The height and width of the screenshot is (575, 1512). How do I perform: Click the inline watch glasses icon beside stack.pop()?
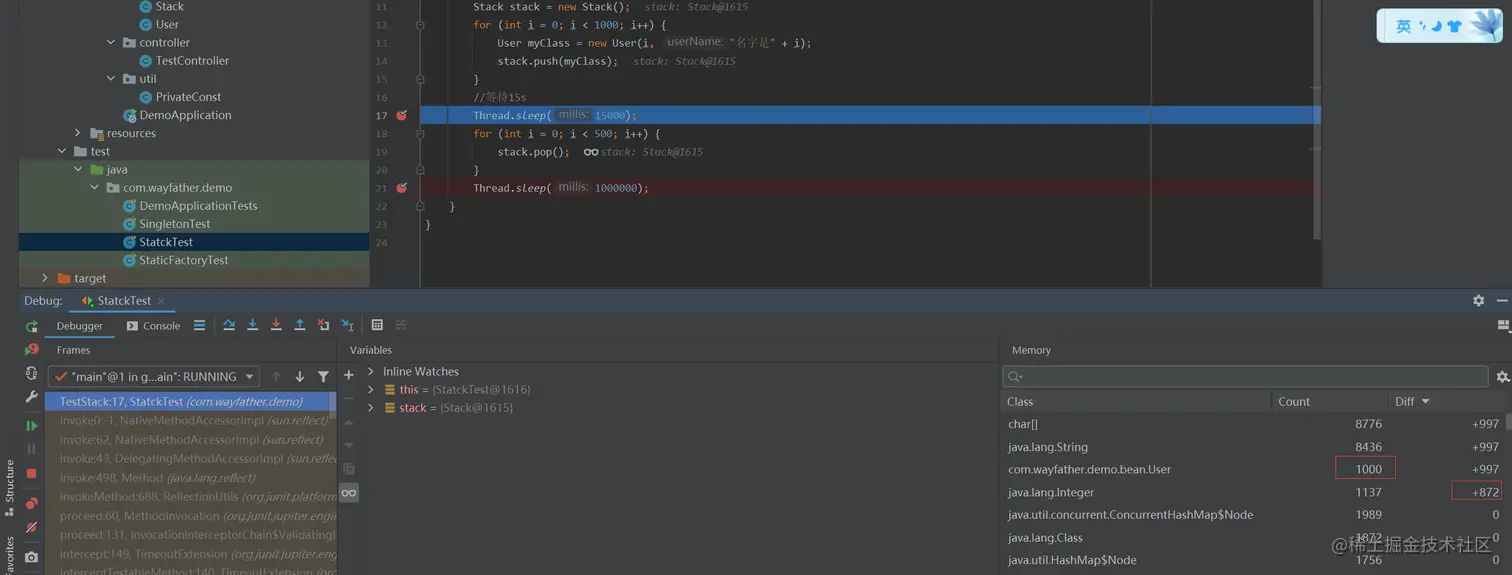591,152
